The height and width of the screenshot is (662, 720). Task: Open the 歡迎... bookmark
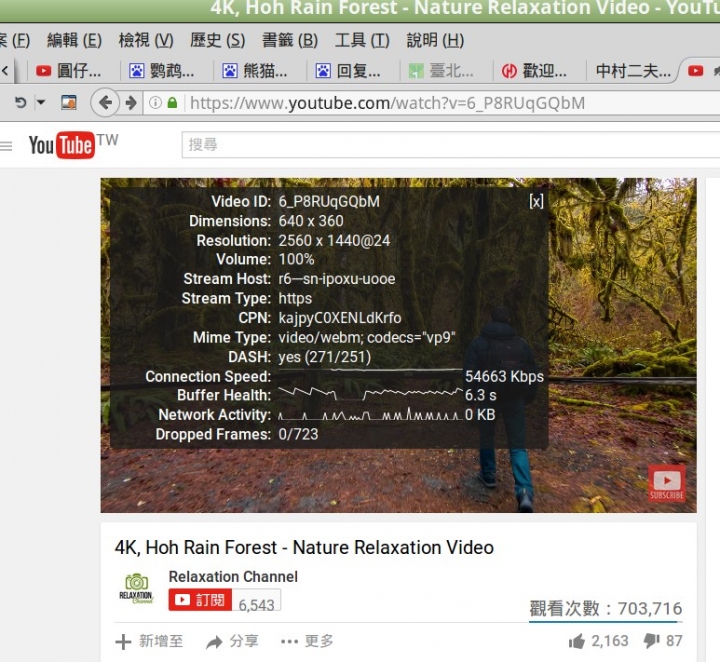pyautogui.click(x=534, y=71)
